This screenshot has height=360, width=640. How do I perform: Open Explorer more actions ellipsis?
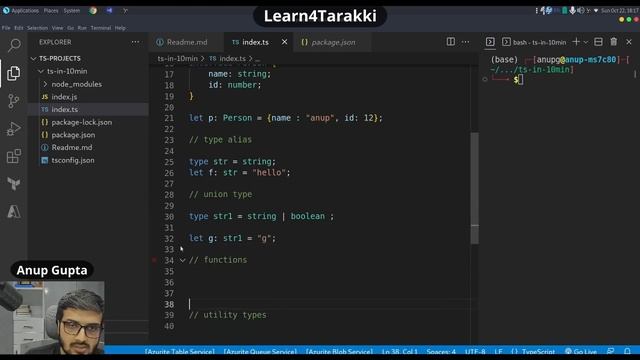coord(136,42)
